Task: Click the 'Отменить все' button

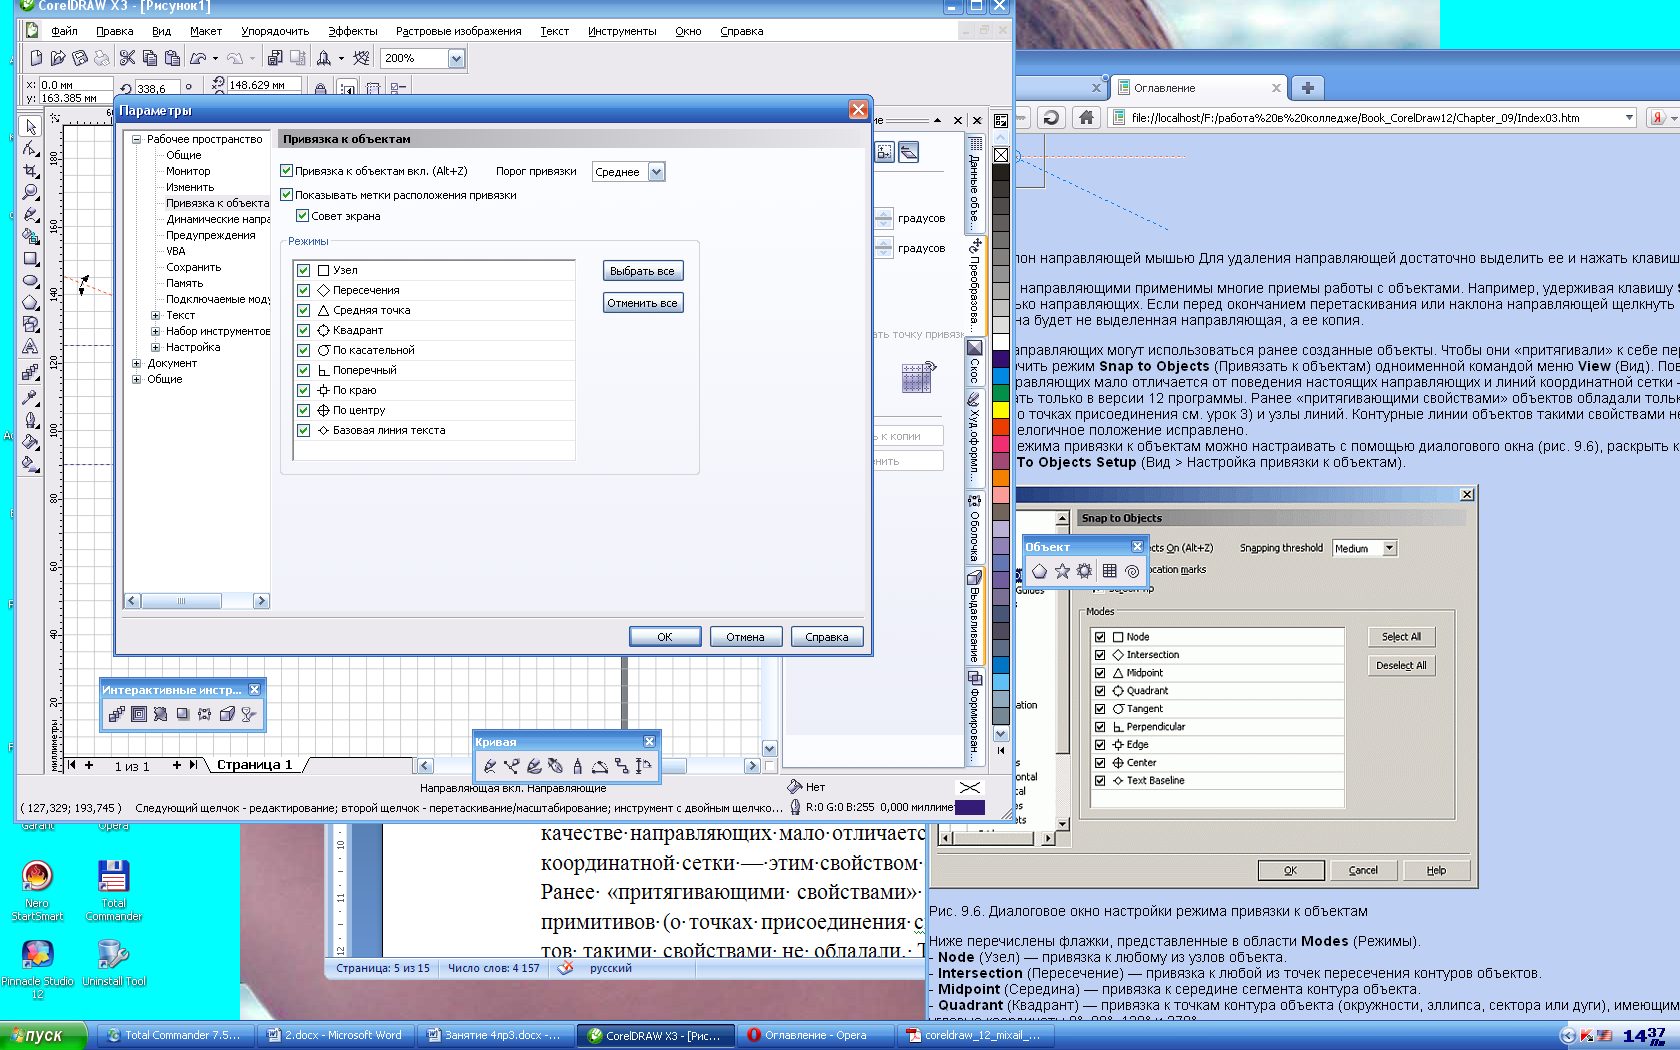Action: (643, 303)
